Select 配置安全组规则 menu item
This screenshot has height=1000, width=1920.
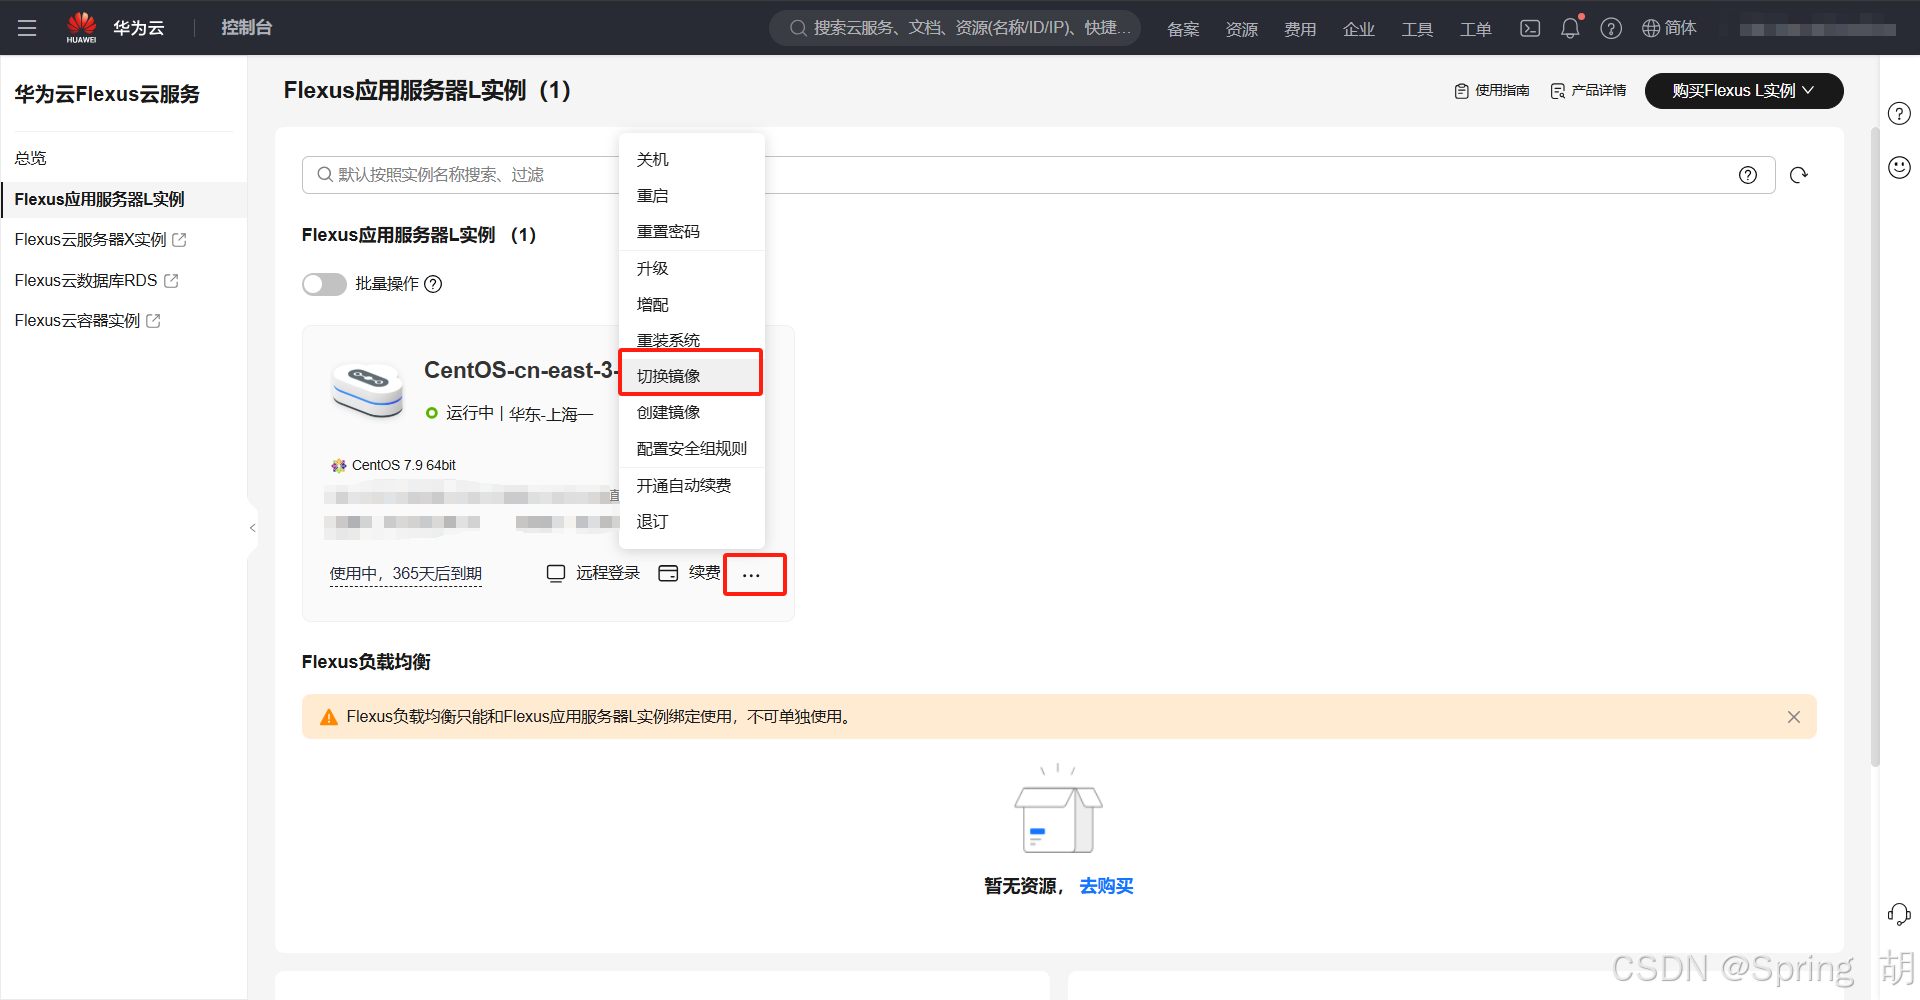click(691, 449)
